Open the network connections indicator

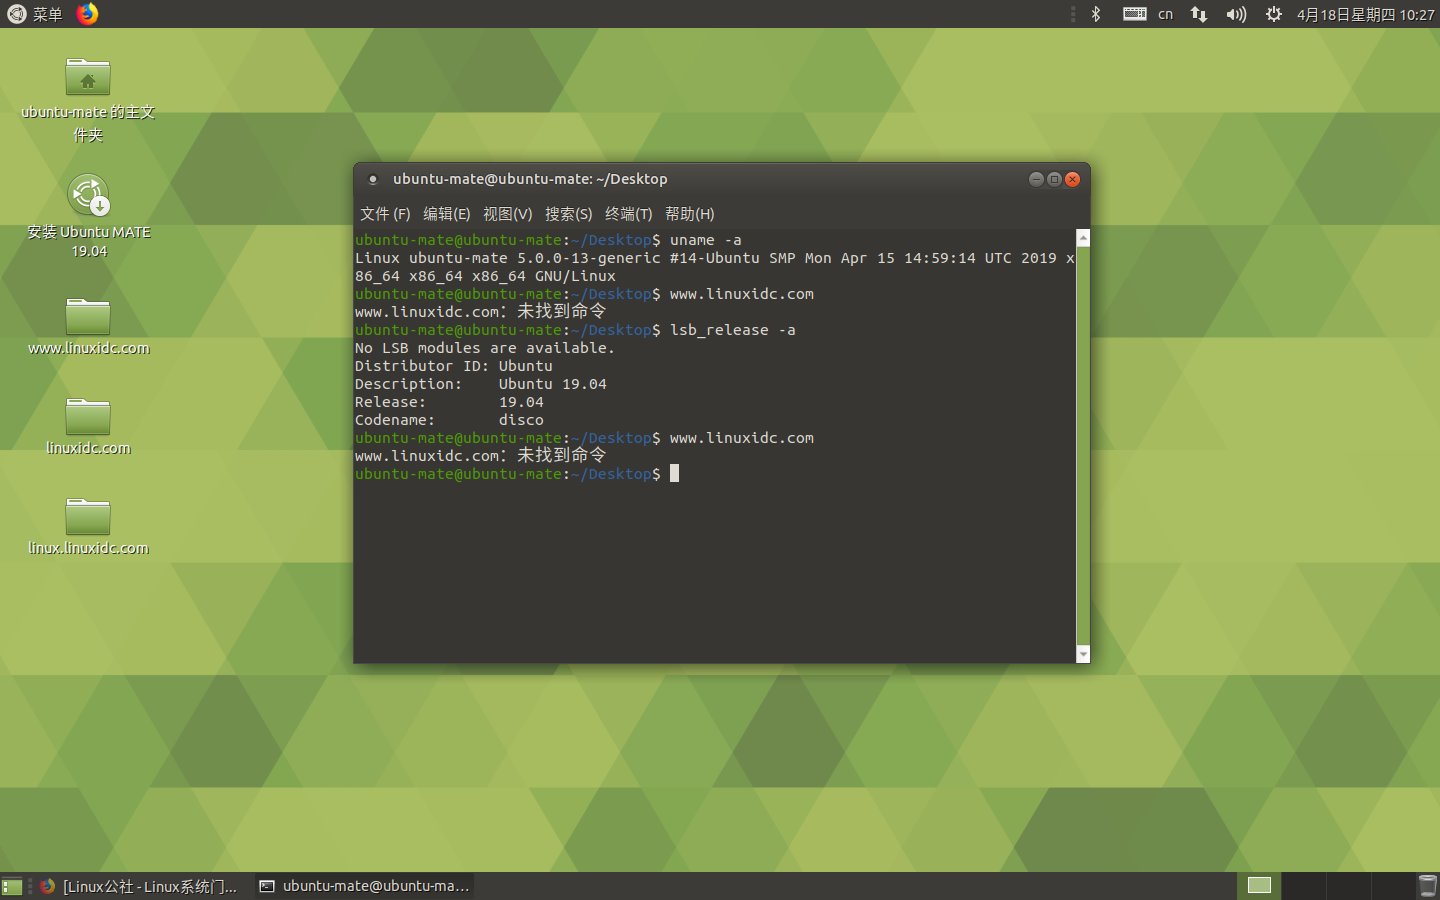[x=1198, y=14]
